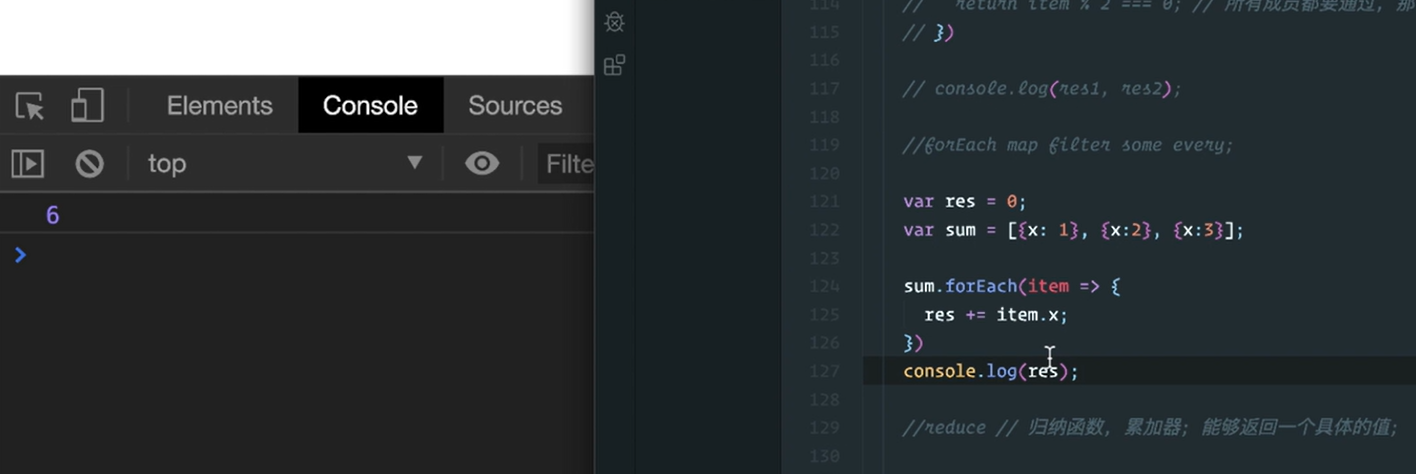Viewport: 1416px width, 474px height.
Task: Switch to the Sources tab
Action: (515, 105)
